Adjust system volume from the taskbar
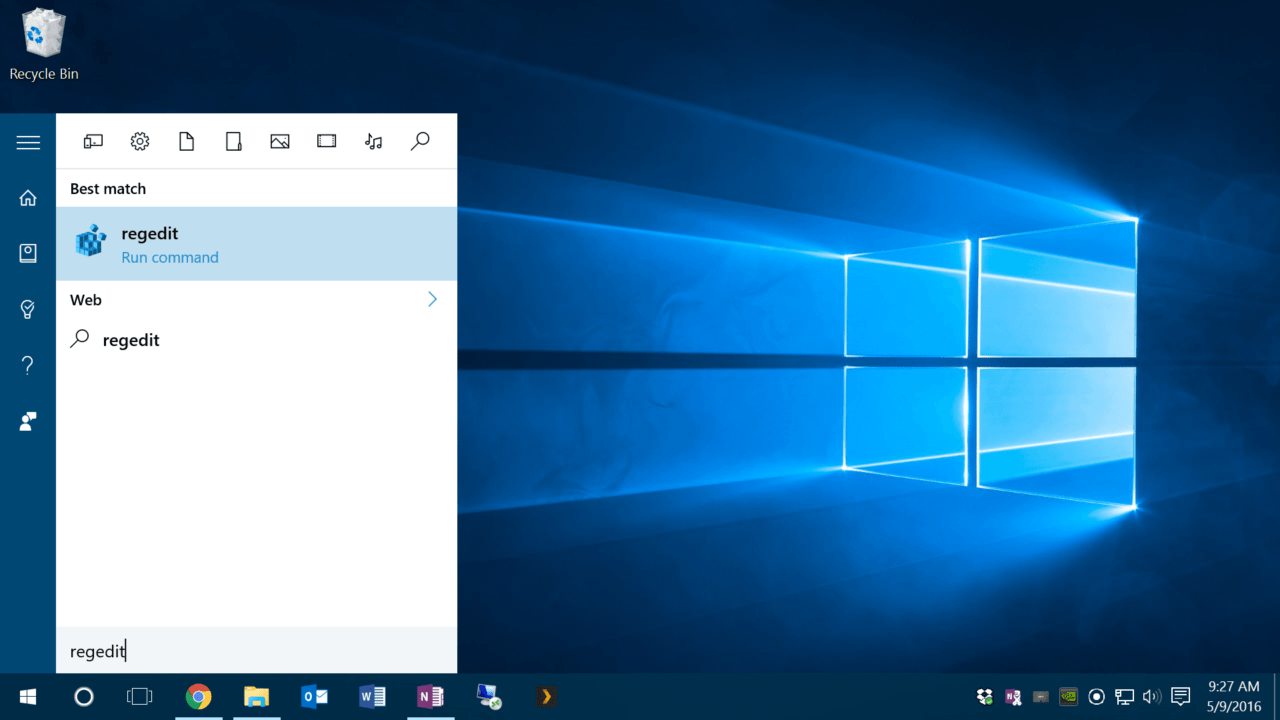This screenshot has width=1280, height=720. click(1151, 696)
